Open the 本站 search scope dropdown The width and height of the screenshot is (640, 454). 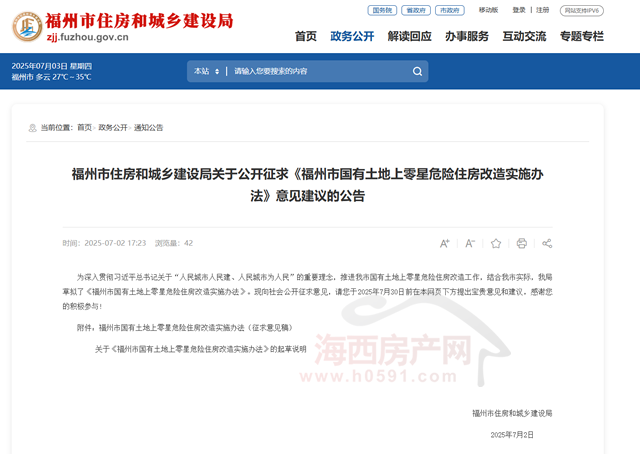click(207, 71)
